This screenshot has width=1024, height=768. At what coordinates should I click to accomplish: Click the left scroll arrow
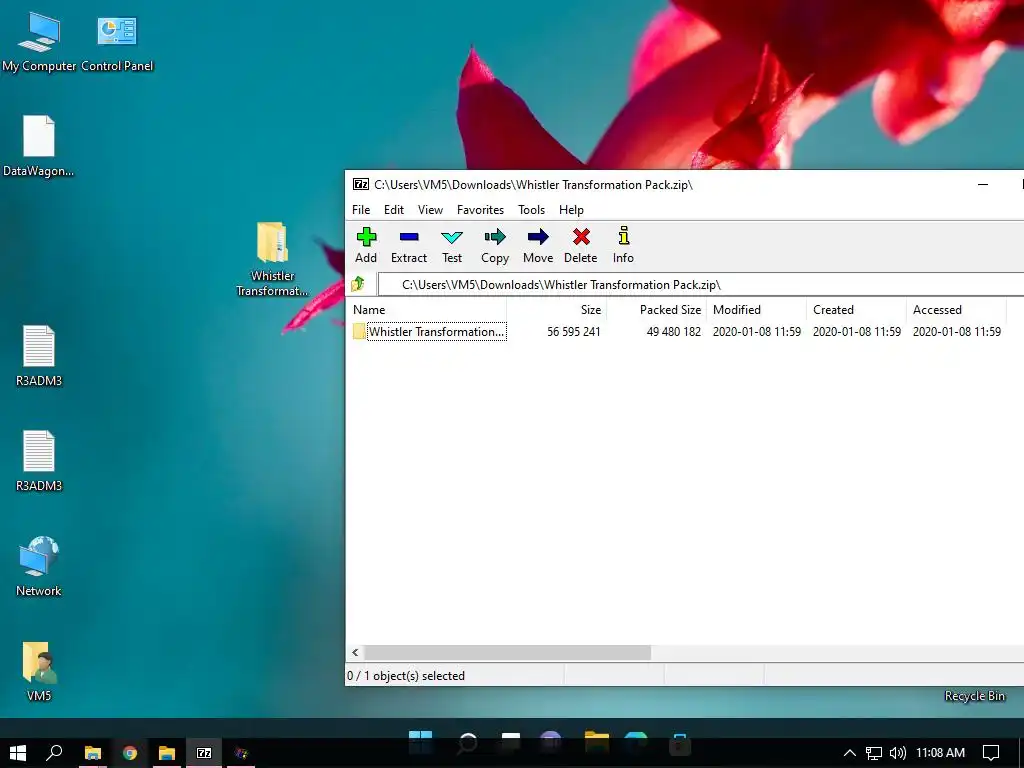pyautogui.click(x=355, y=652)
